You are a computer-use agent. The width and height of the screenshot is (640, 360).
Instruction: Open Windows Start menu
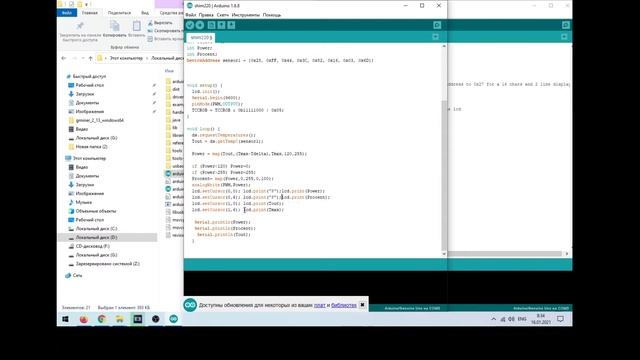pos(65,319)
